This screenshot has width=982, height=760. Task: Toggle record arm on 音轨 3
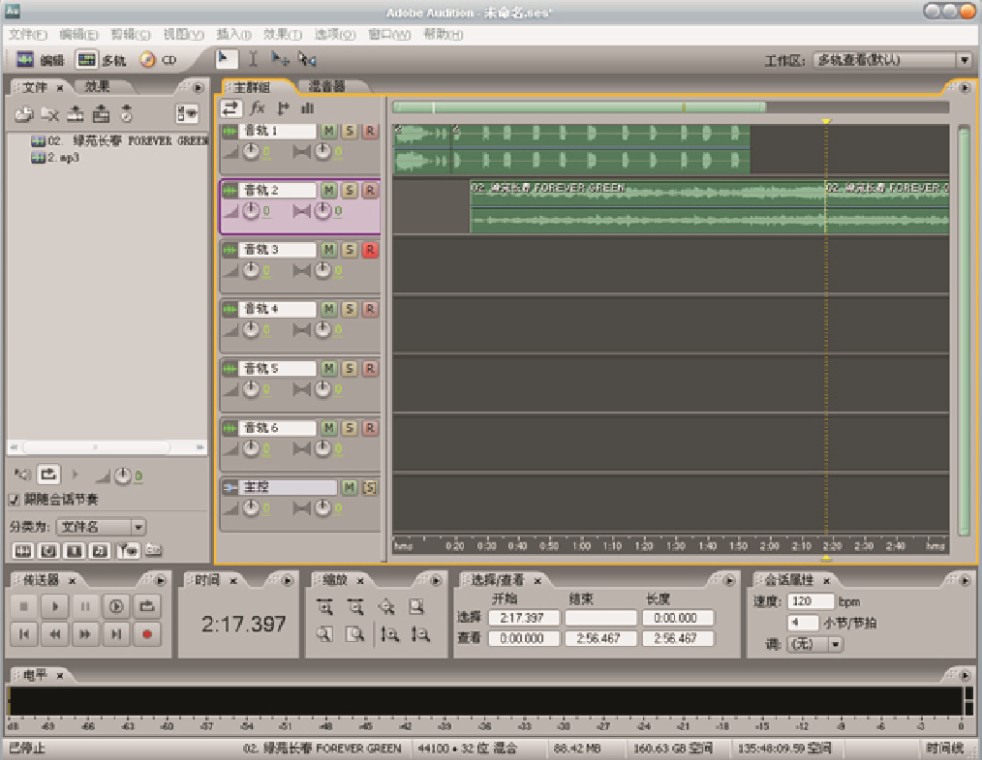[x=370, y=250]
